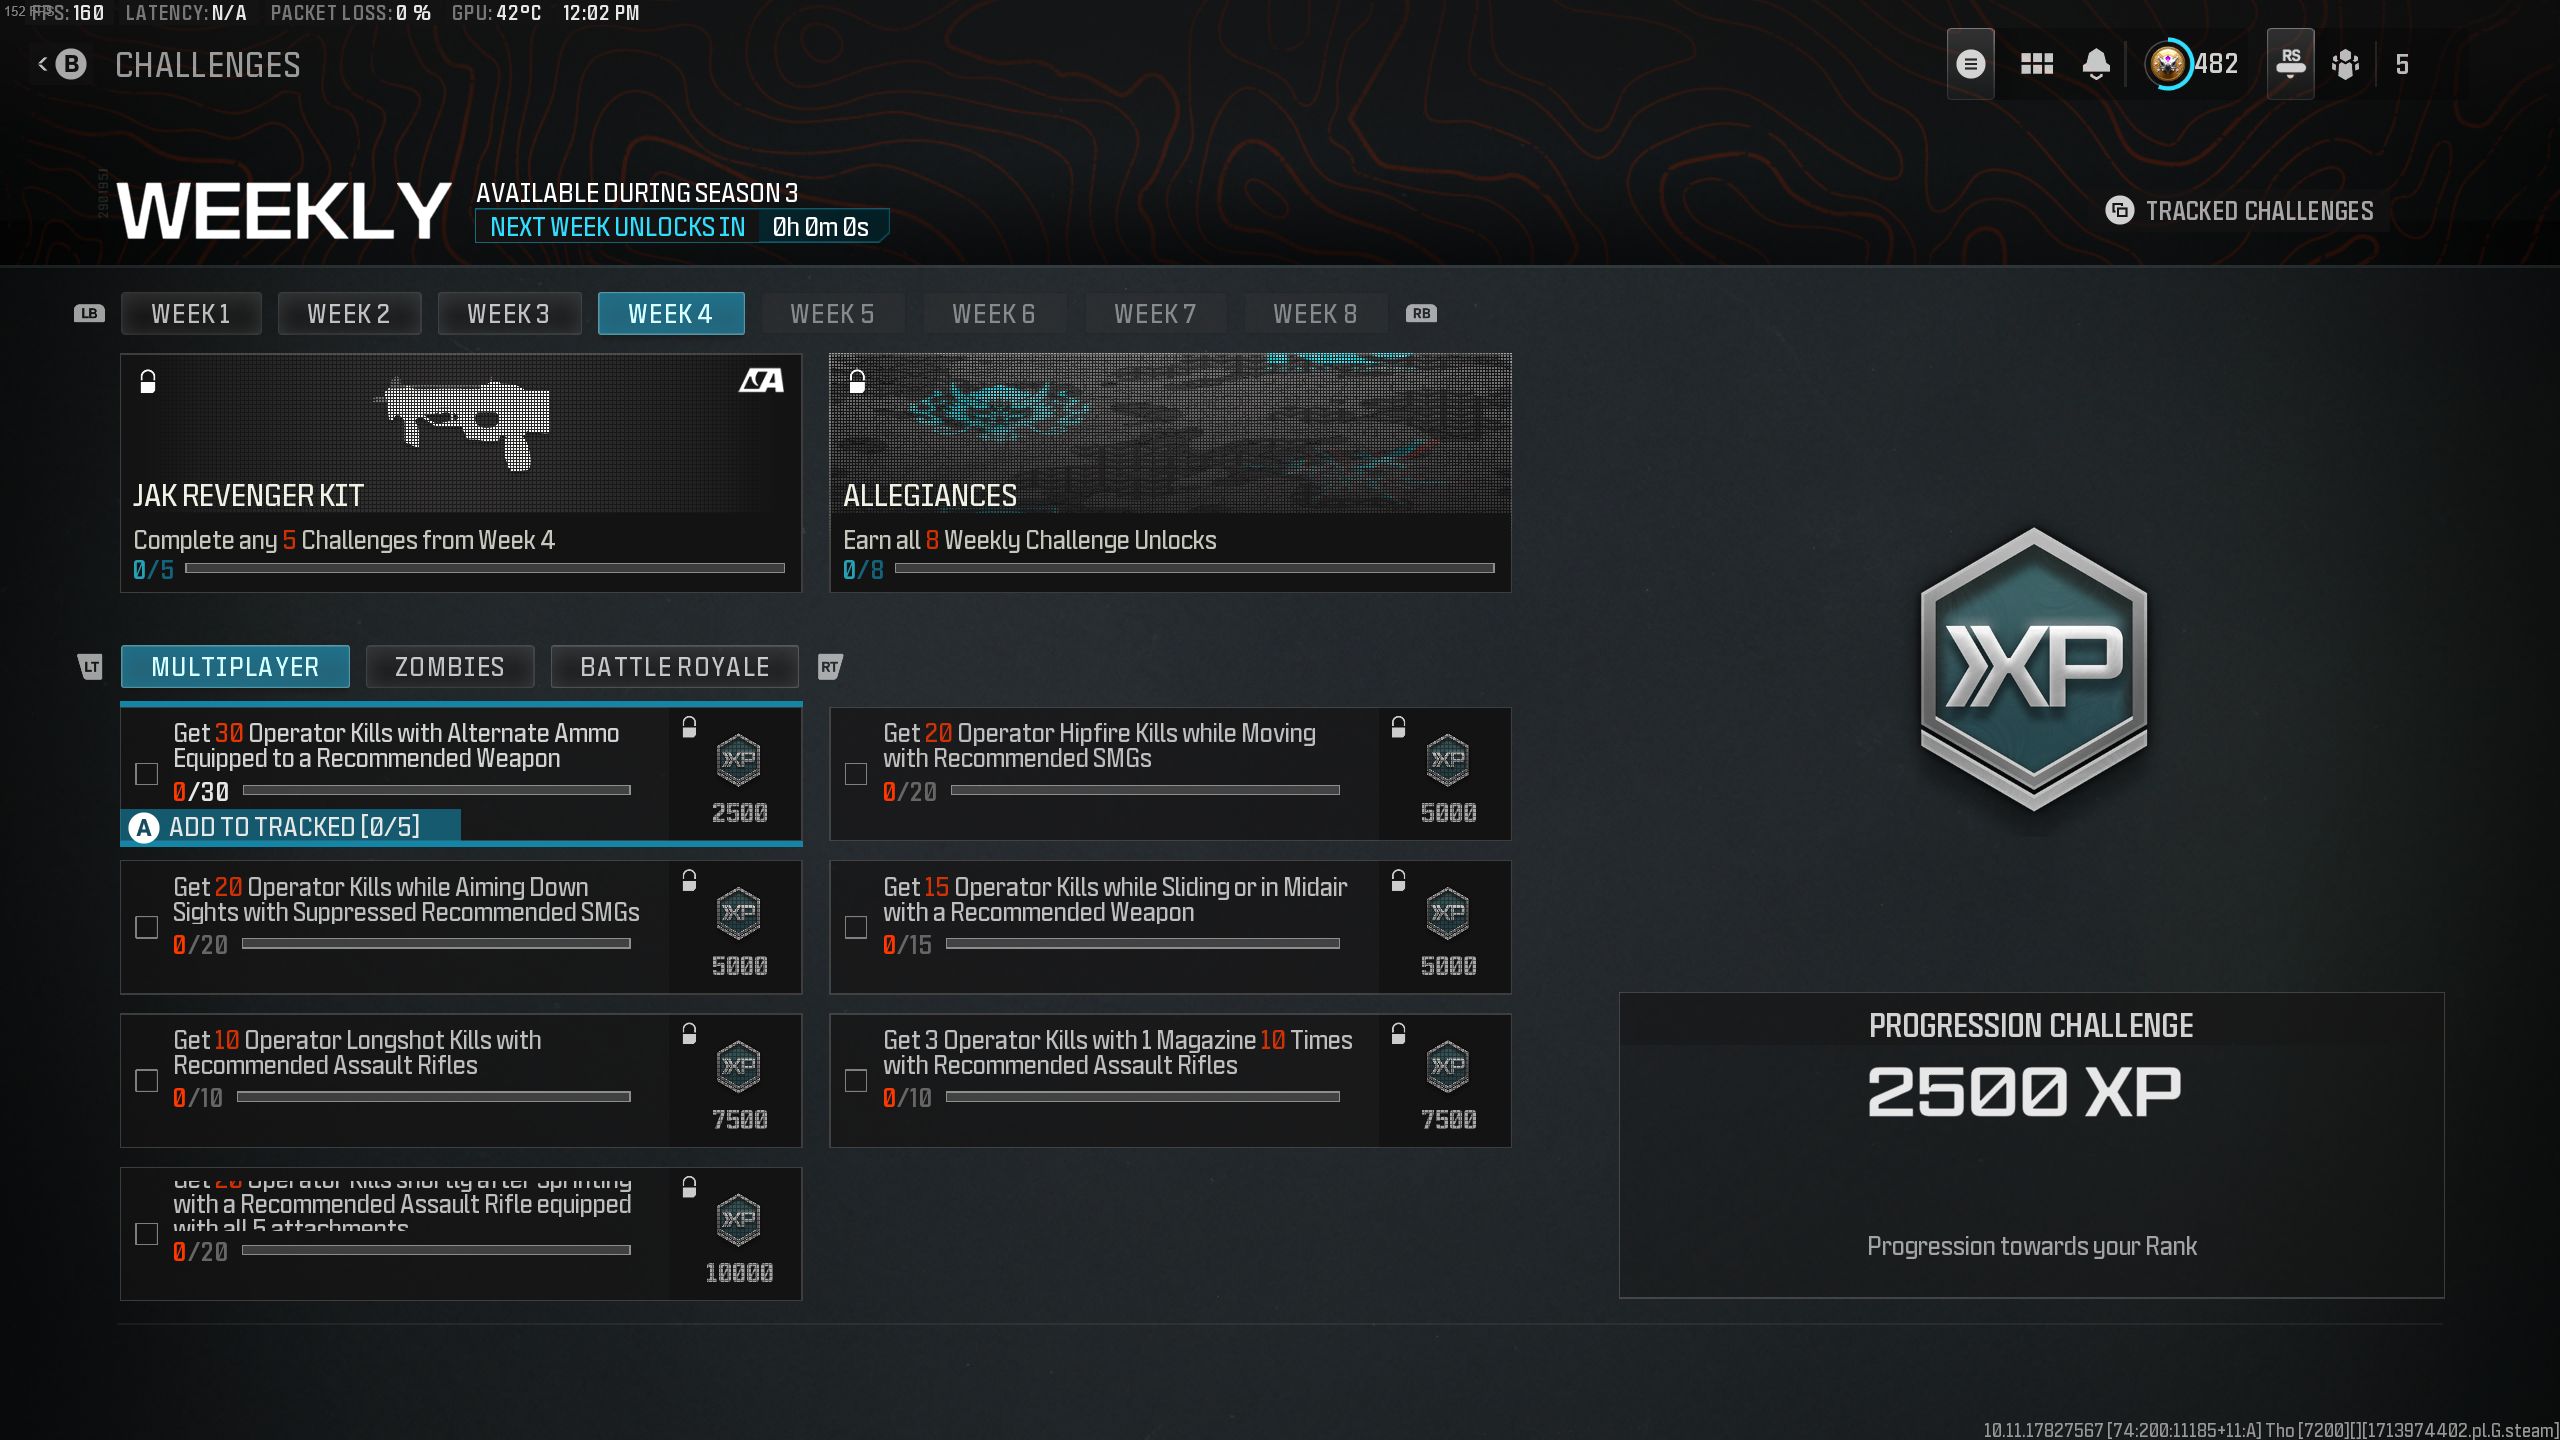The height and width of the screenshot is (1440, 2560).
Task: Open the RS social icon
Action: coord(2290,65)
